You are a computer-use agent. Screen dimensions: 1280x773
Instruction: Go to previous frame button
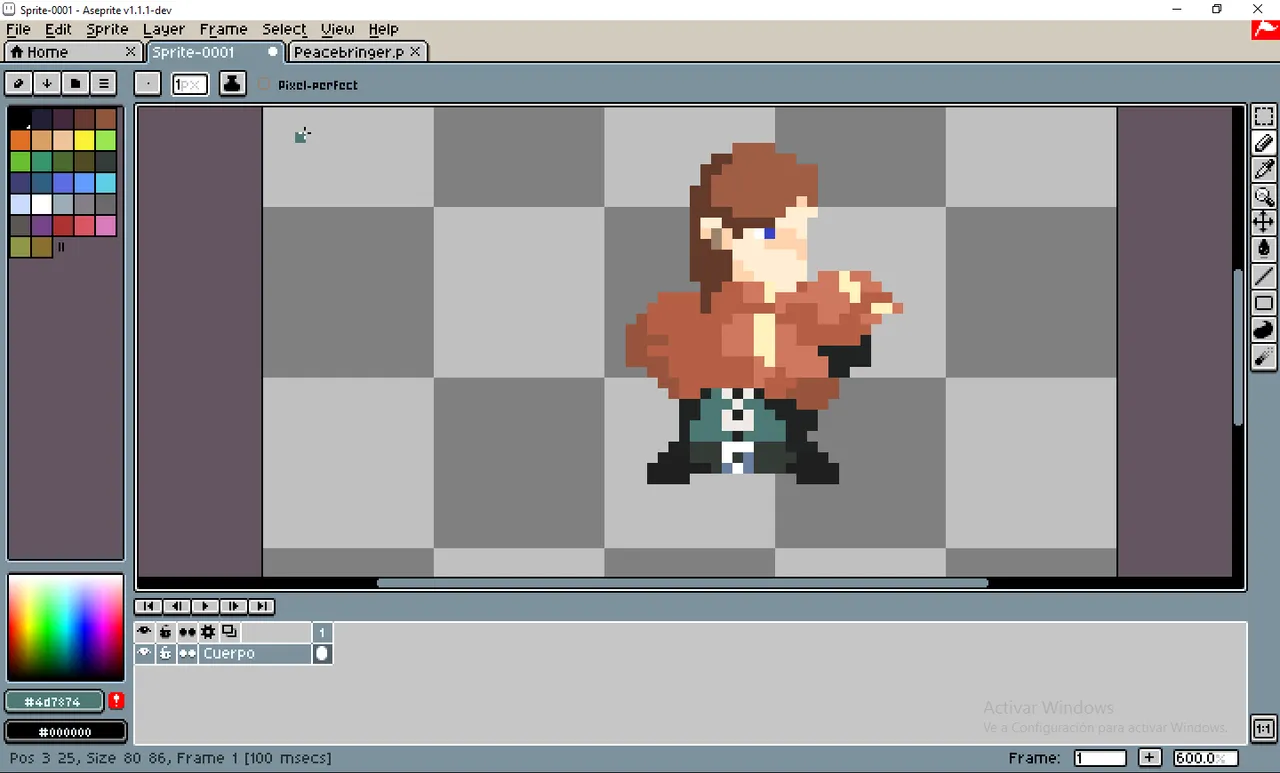(176, 606)
